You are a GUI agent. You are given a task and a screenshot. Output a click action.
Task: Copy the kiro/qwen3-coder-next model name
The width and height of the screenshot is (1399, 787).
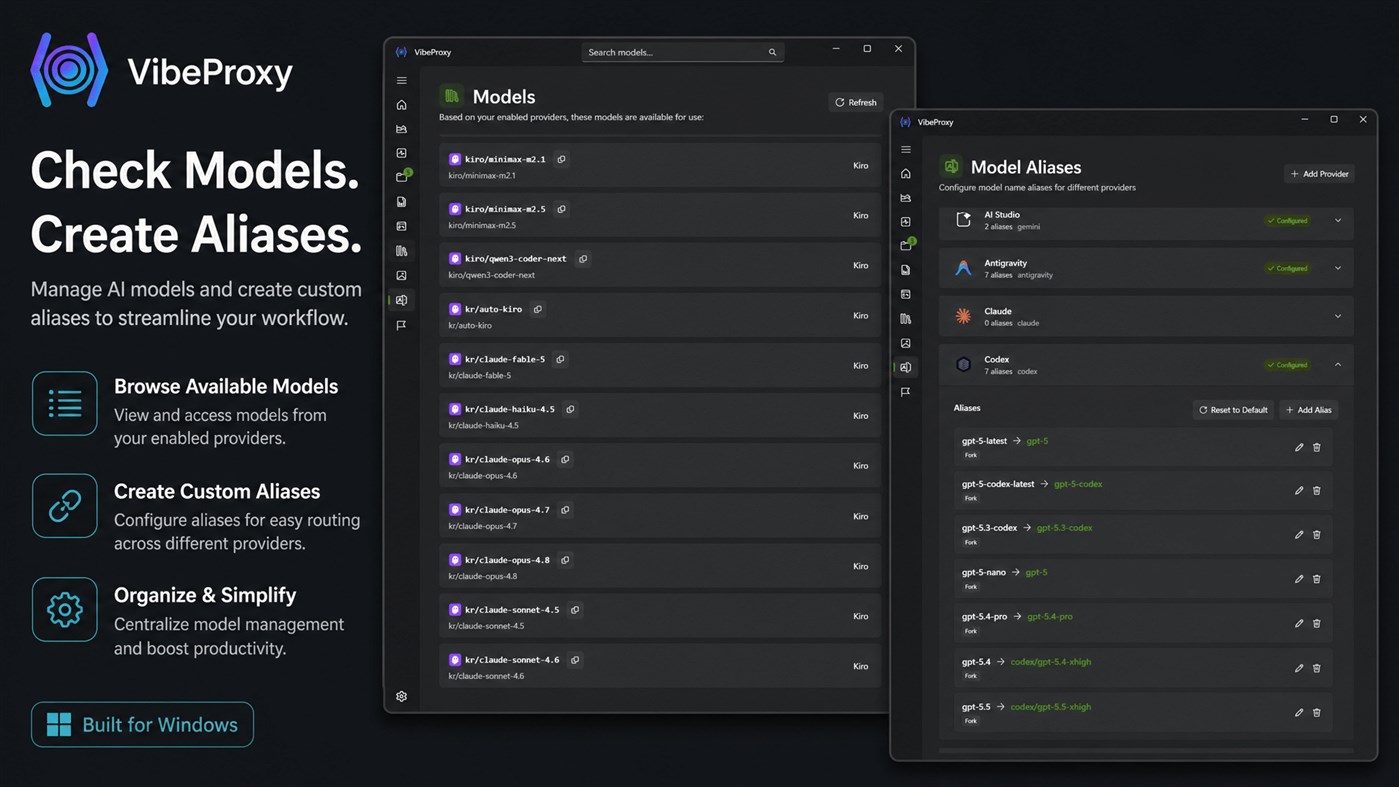pos(583,259)
